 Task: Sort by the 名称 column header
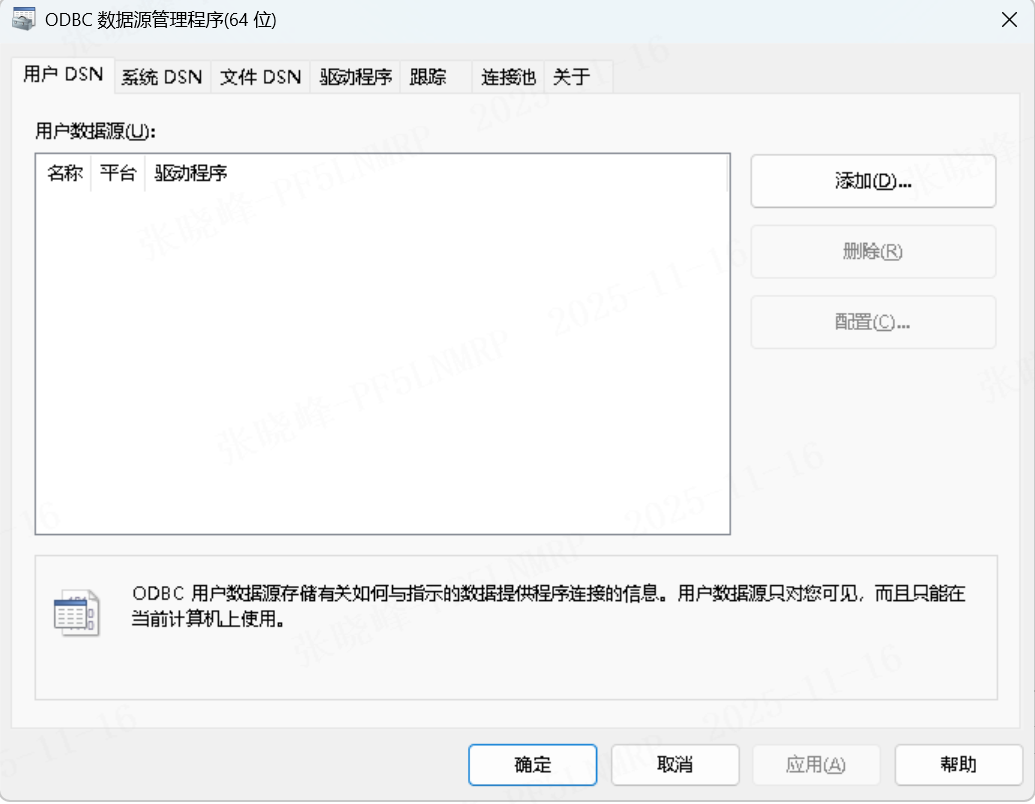click(65, 173)
